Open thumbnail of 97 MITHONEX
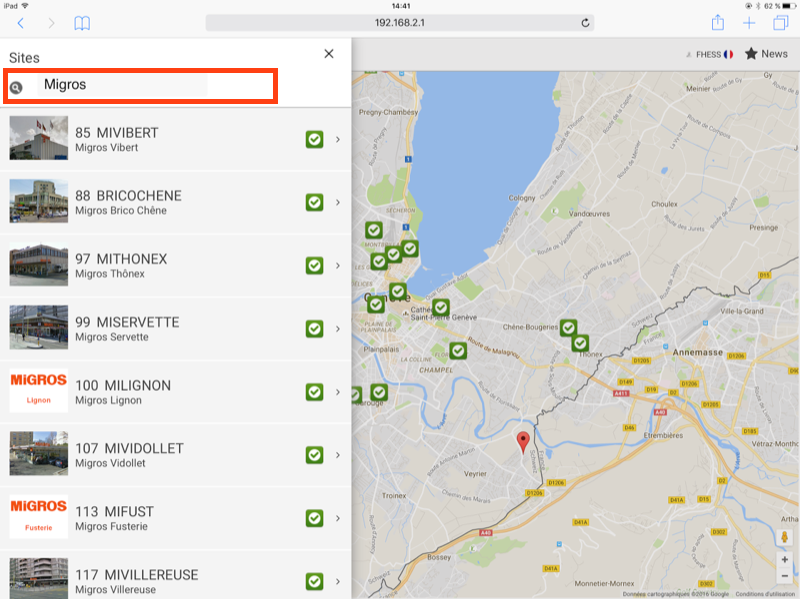Viewport: 800px width, 599px height. 39,264
